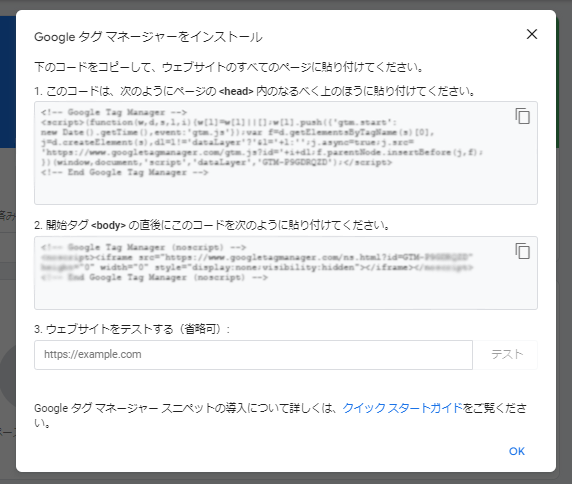
Task: Select the "3. ウェブサイトをテストする" label
Action: pos(132,329)
